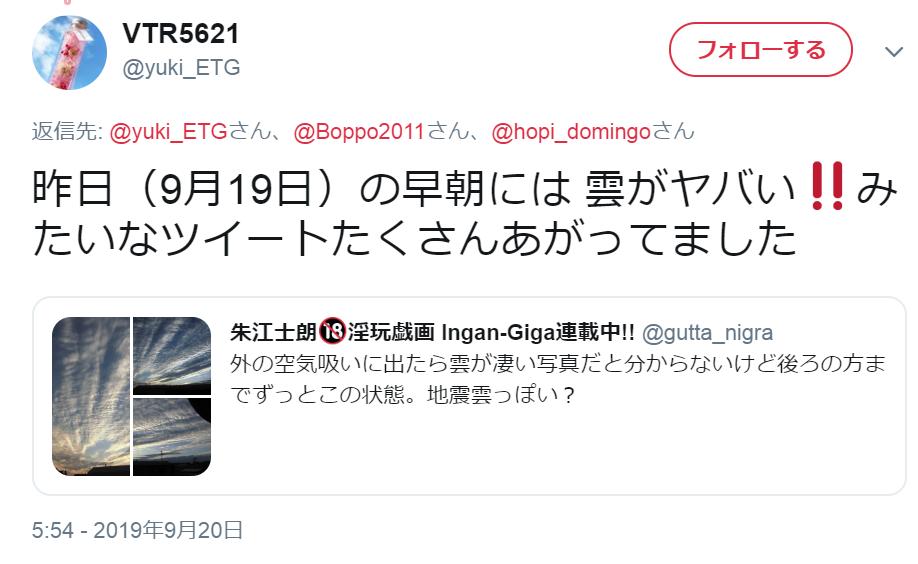Viewport: 918px width, 564px height.
Task: Open the @yuki_ETG mention in reply line
Action: pyautogui.click(x=169, y=131)
